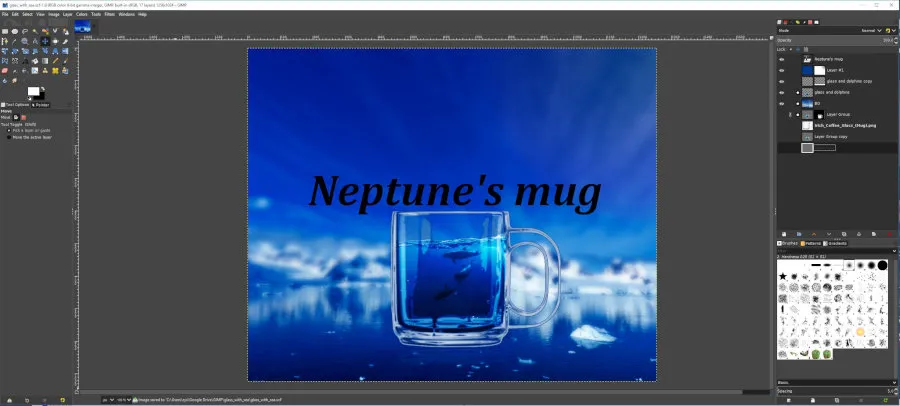Select the Cage Transform tool
The width and height of the screenshot is (900, 406).
coord(5,61)
